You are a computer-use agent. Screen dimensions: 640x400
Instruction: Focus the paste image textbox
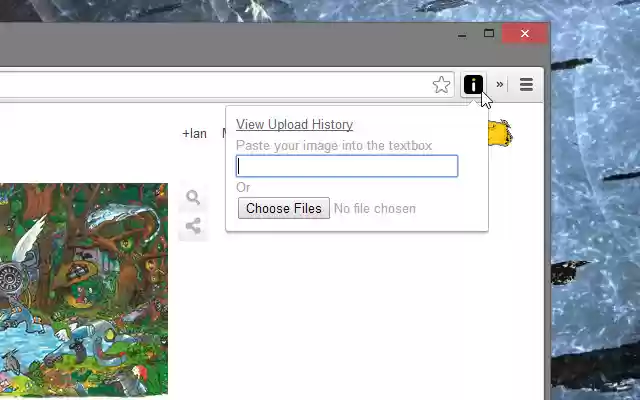coord(347,166)
